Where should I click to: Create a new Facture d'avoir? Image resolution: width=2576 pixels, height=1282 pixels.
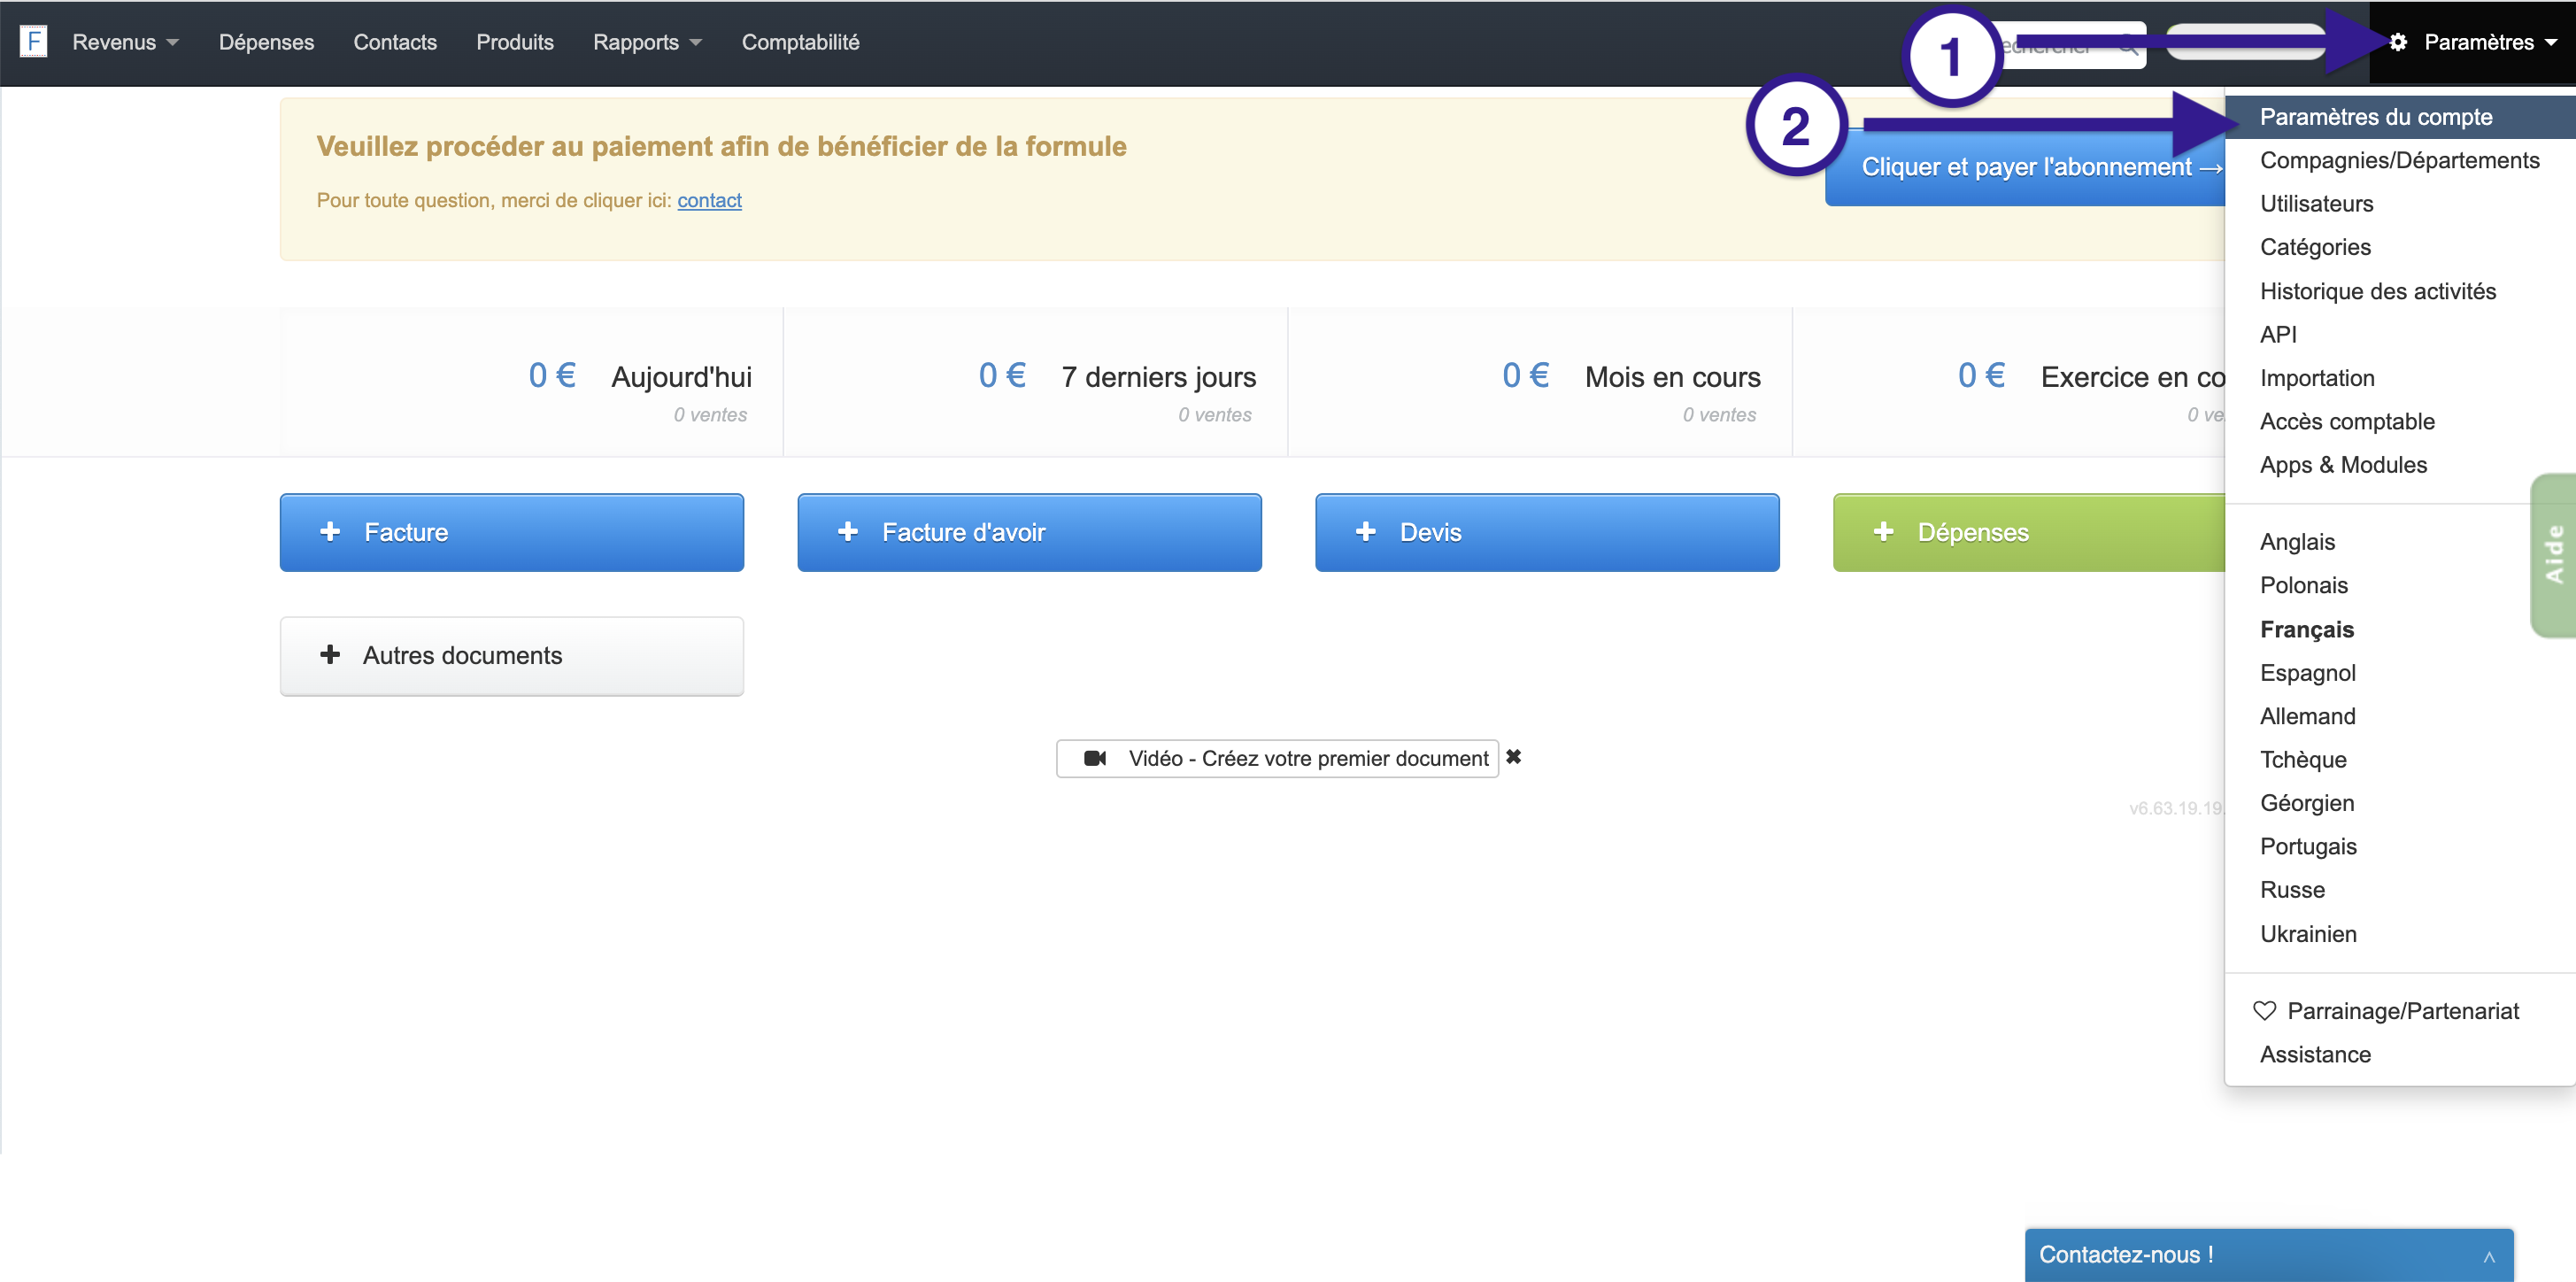[1030, 532]
